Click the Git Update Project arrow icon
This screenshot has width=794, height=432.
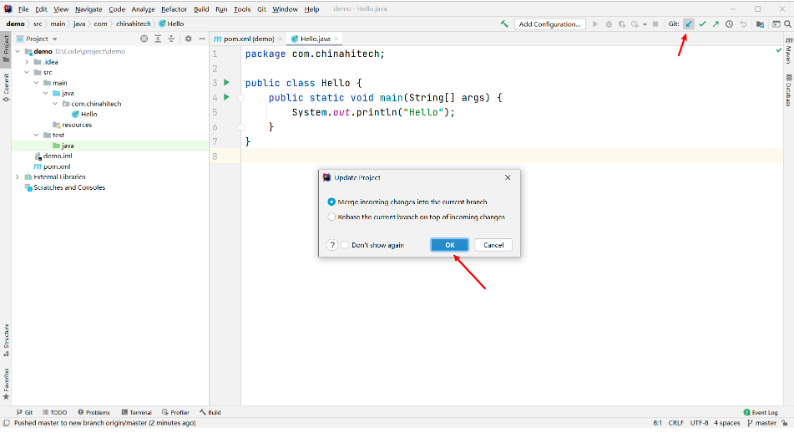[x=689, y=24]
